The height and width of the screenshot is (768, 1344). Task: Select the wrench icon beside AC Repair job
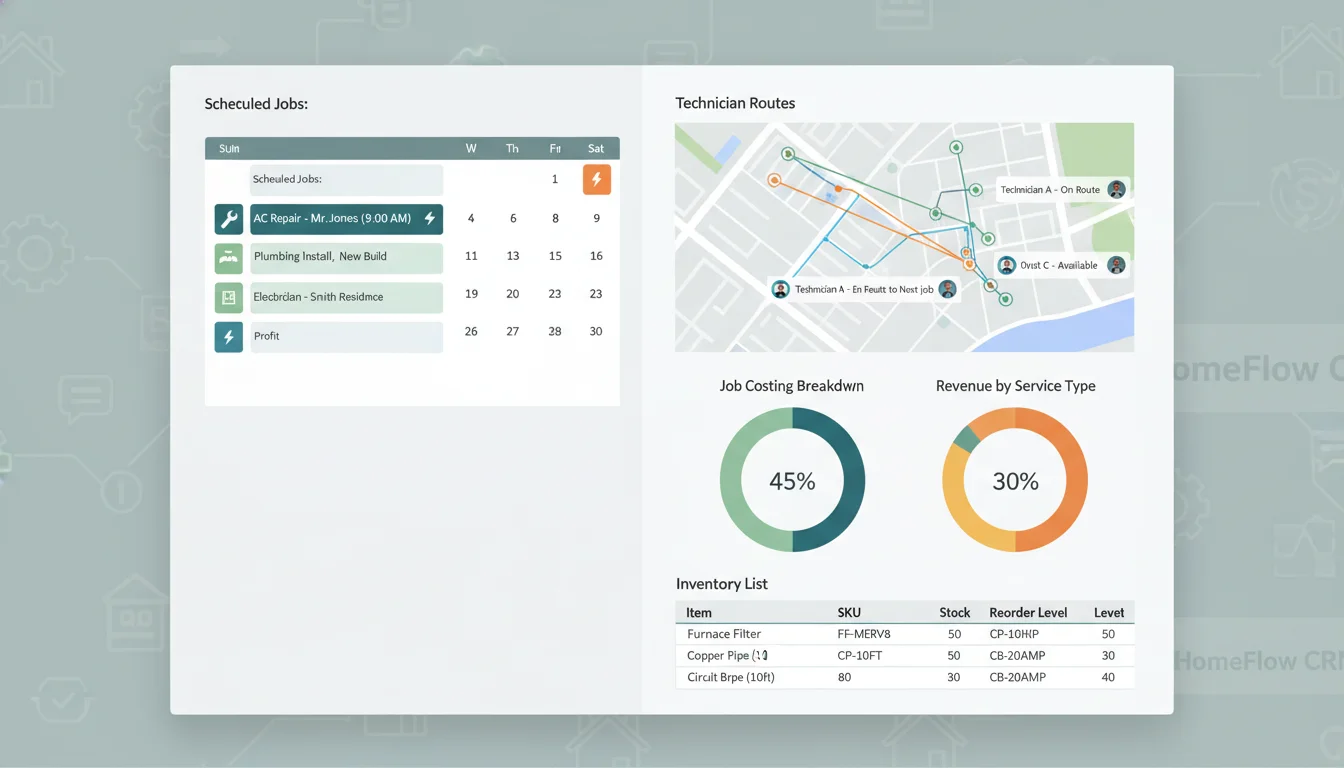[x=228, y=218]
